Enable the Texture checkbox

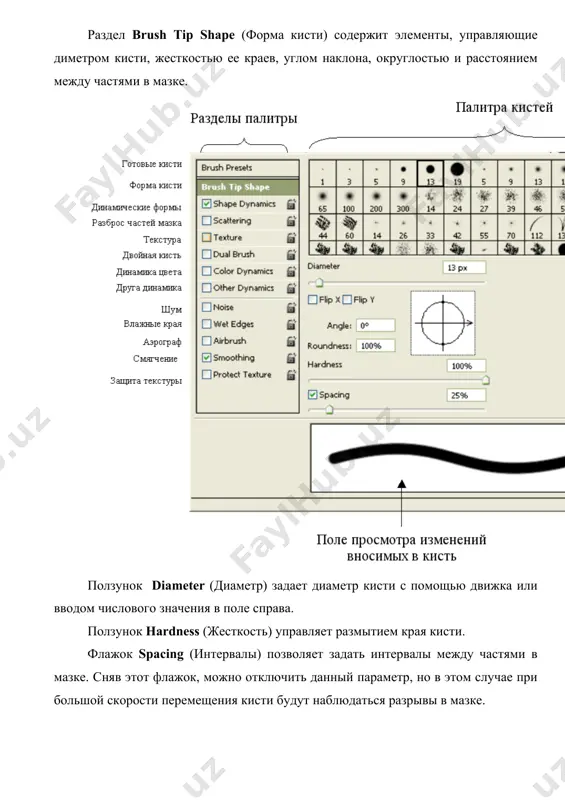[x=206, y=237]
